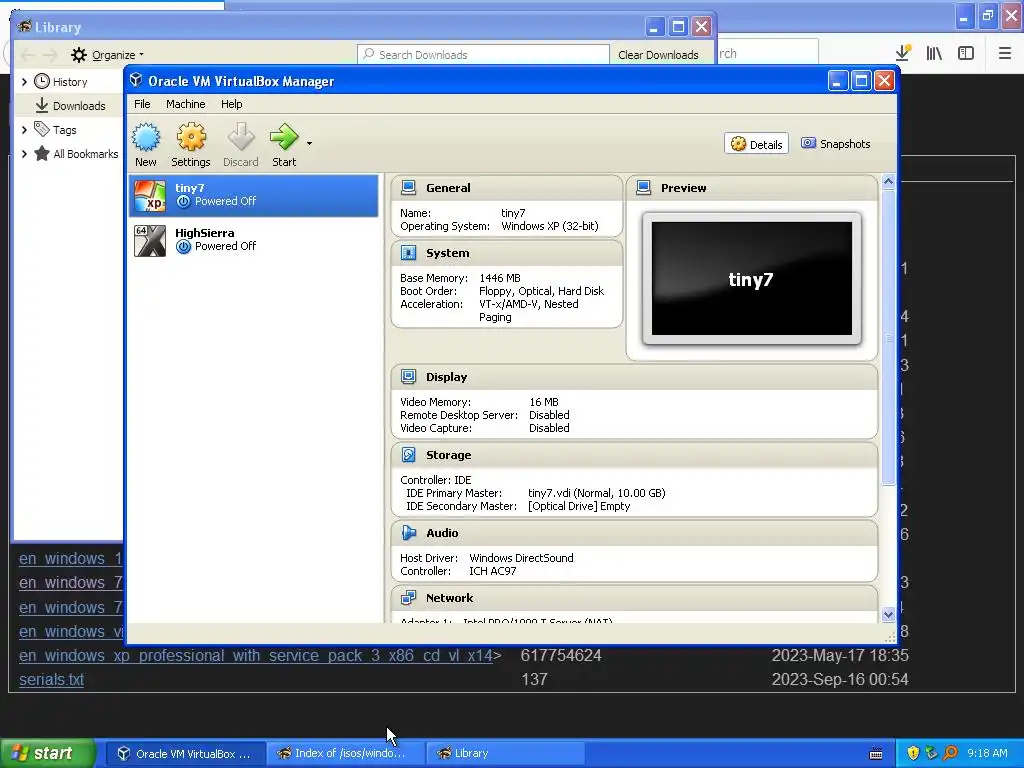Click All Bookmarks star icon in Library
The height and width of the screenshot is (768, 1024).
click(x=42, y=153)
